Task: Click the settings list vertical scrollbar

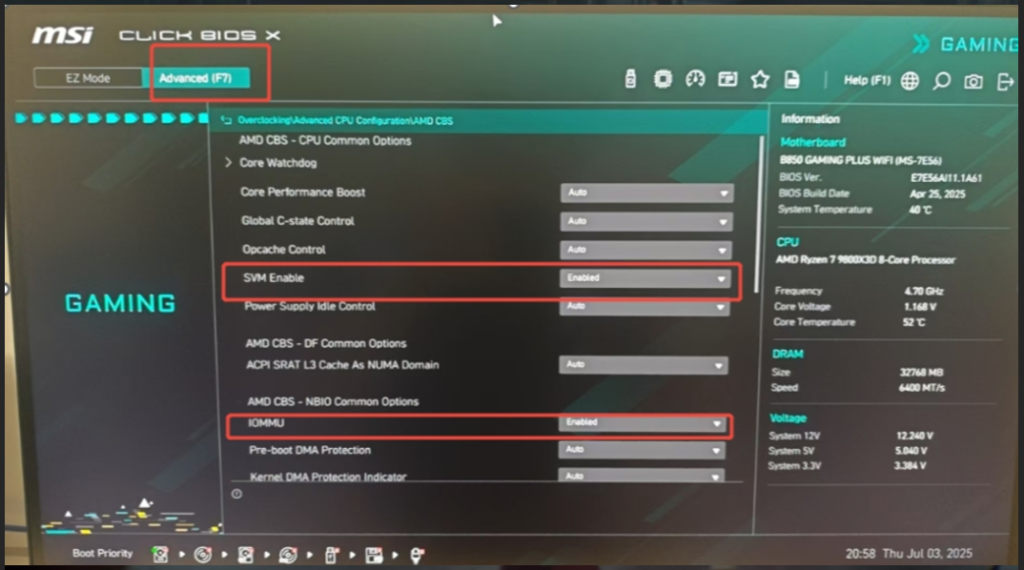Action: pyautogui.click(x=759, y=214)
